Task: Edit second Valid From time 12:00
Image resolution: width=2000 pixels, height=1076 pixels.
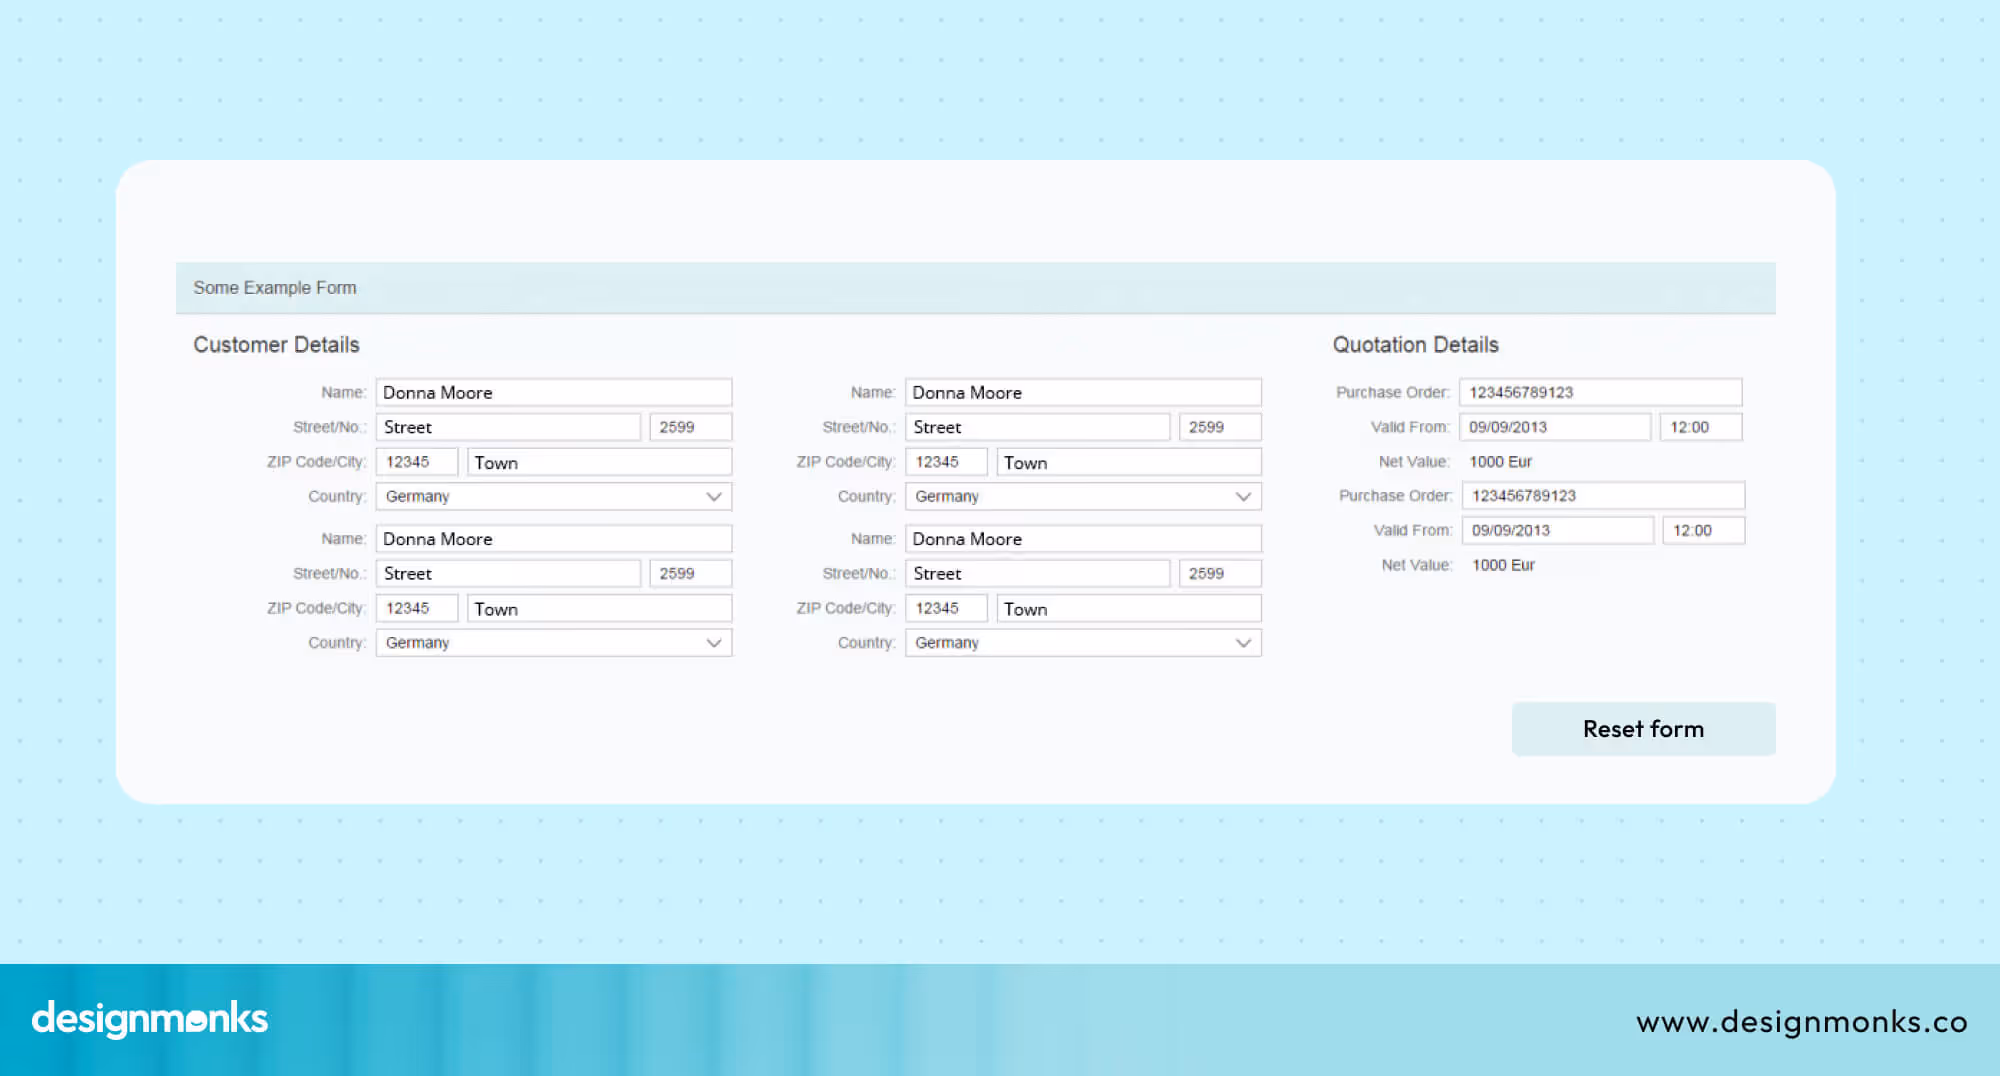Action: click(1704, 530)
